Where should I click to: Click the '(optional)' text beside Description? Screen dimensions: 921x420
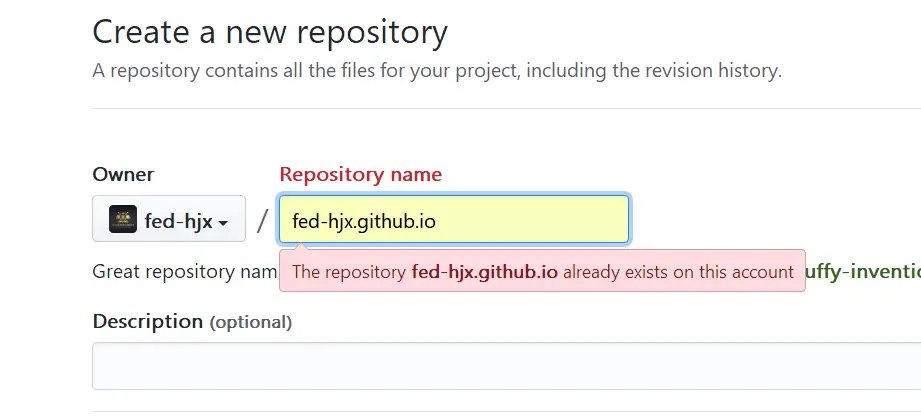(250, 322)
